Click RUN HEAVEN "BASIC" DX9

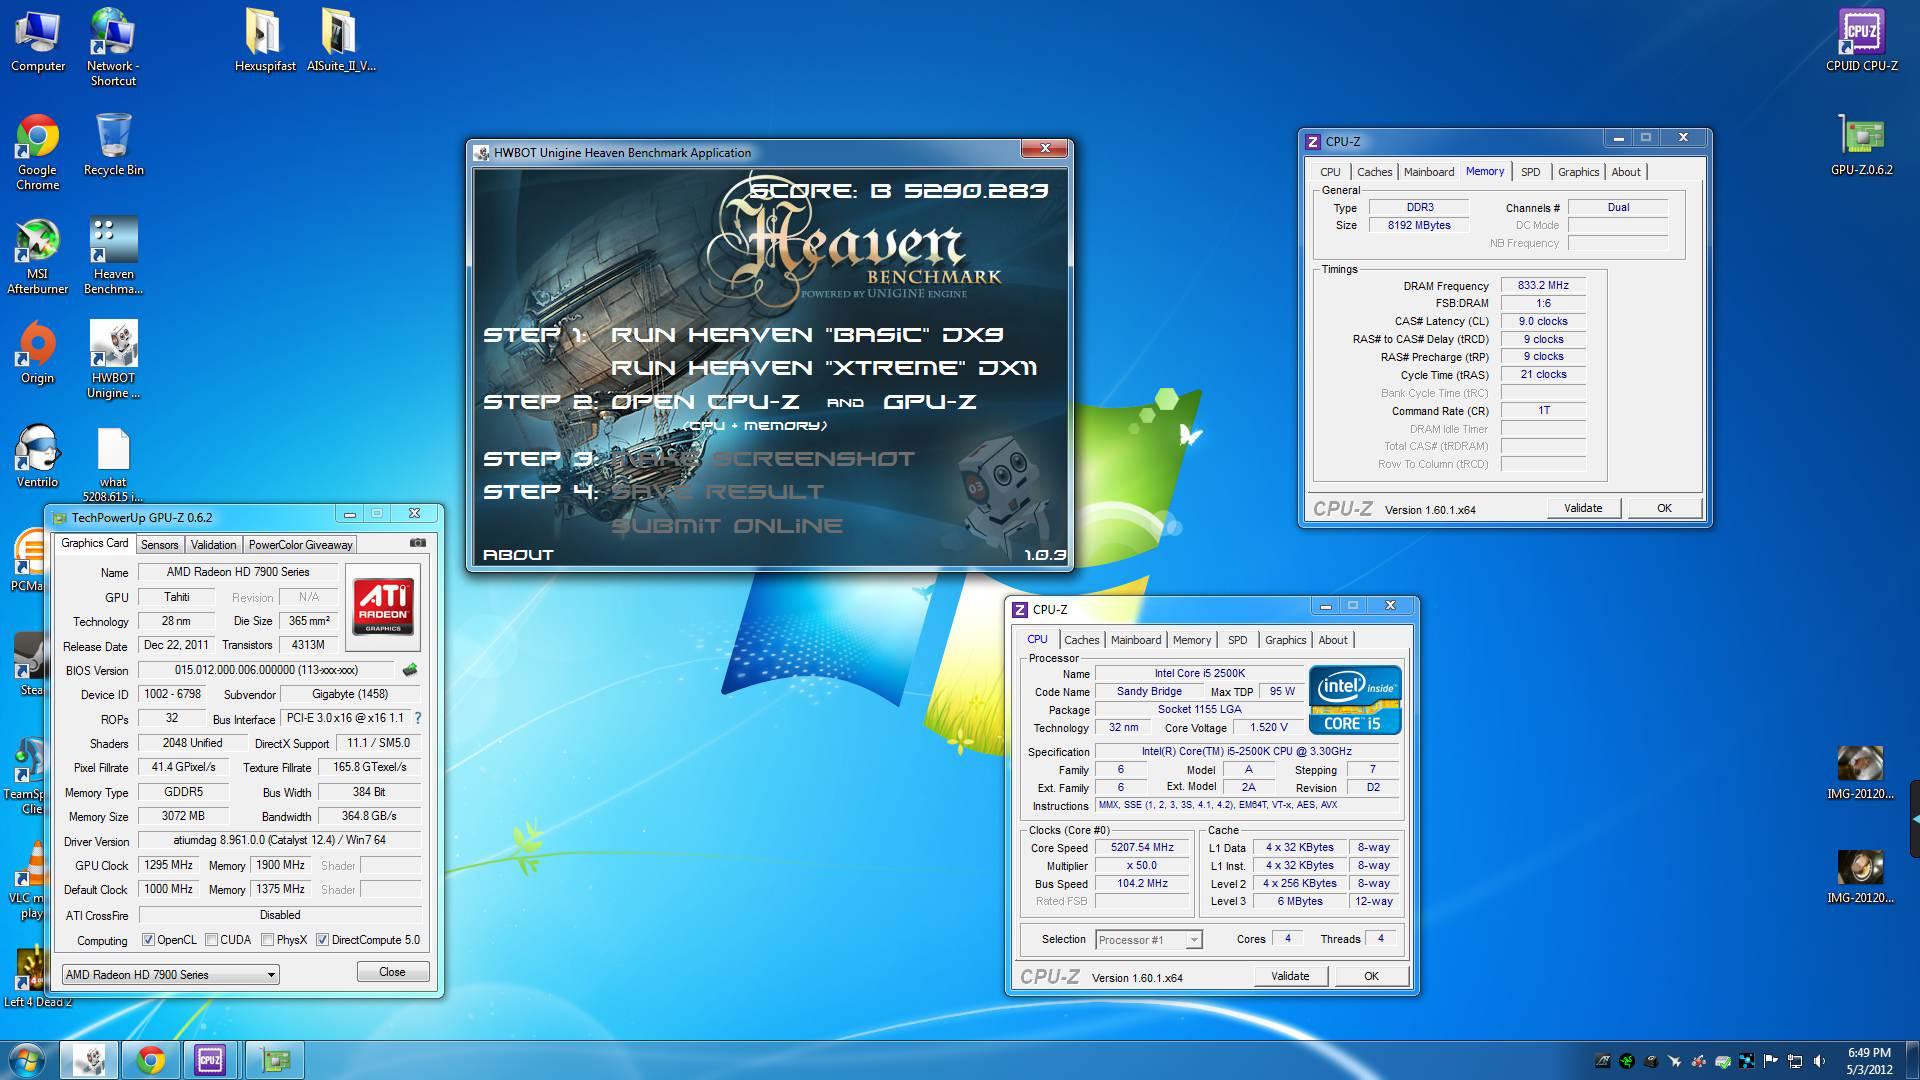[807, 335]
